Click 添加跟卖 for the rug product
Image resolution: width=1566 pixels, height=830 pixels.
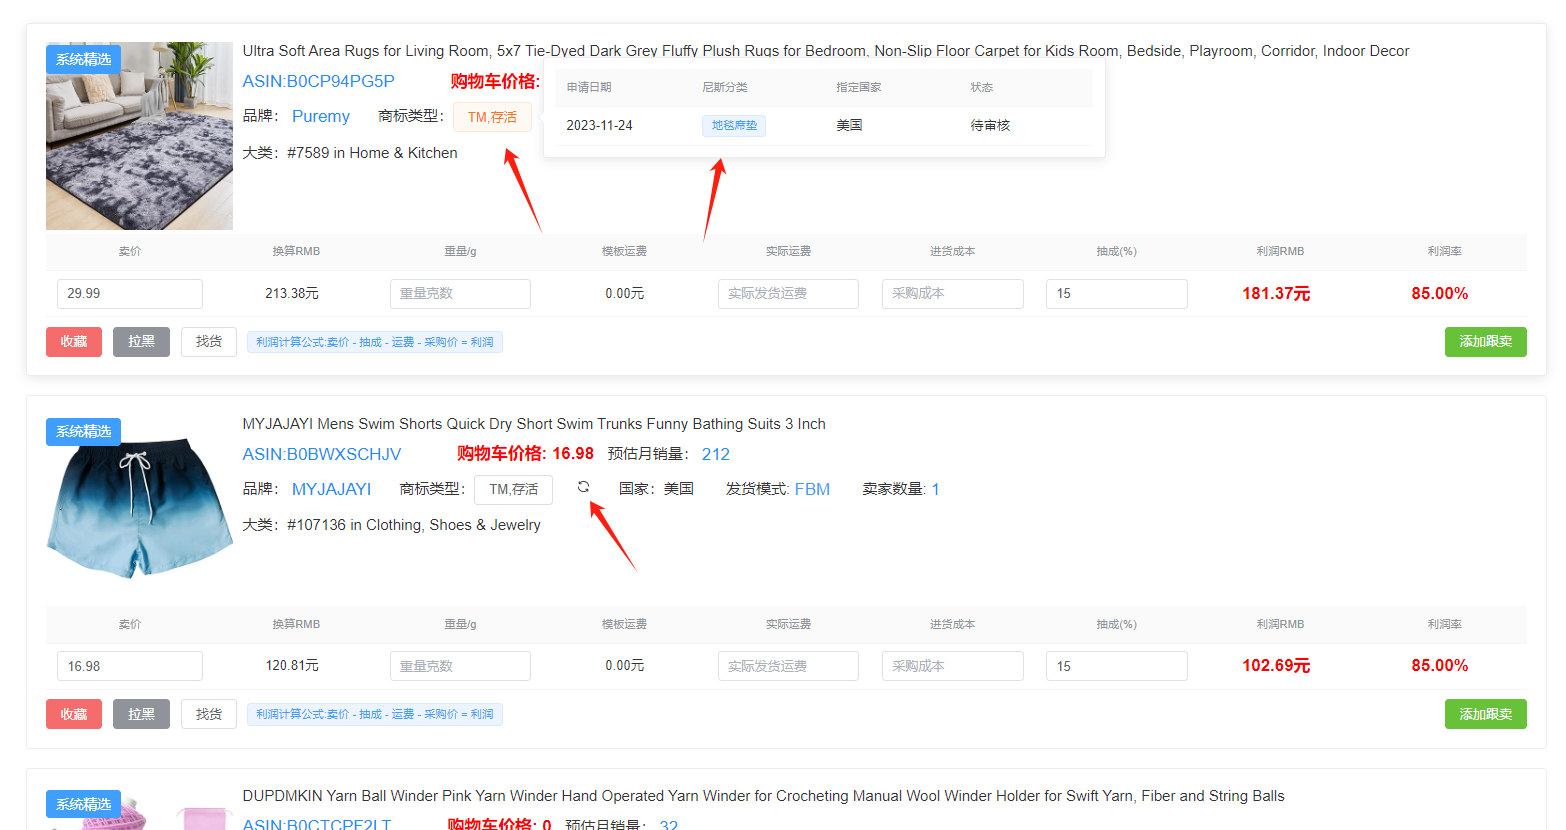click(1485, 342)
